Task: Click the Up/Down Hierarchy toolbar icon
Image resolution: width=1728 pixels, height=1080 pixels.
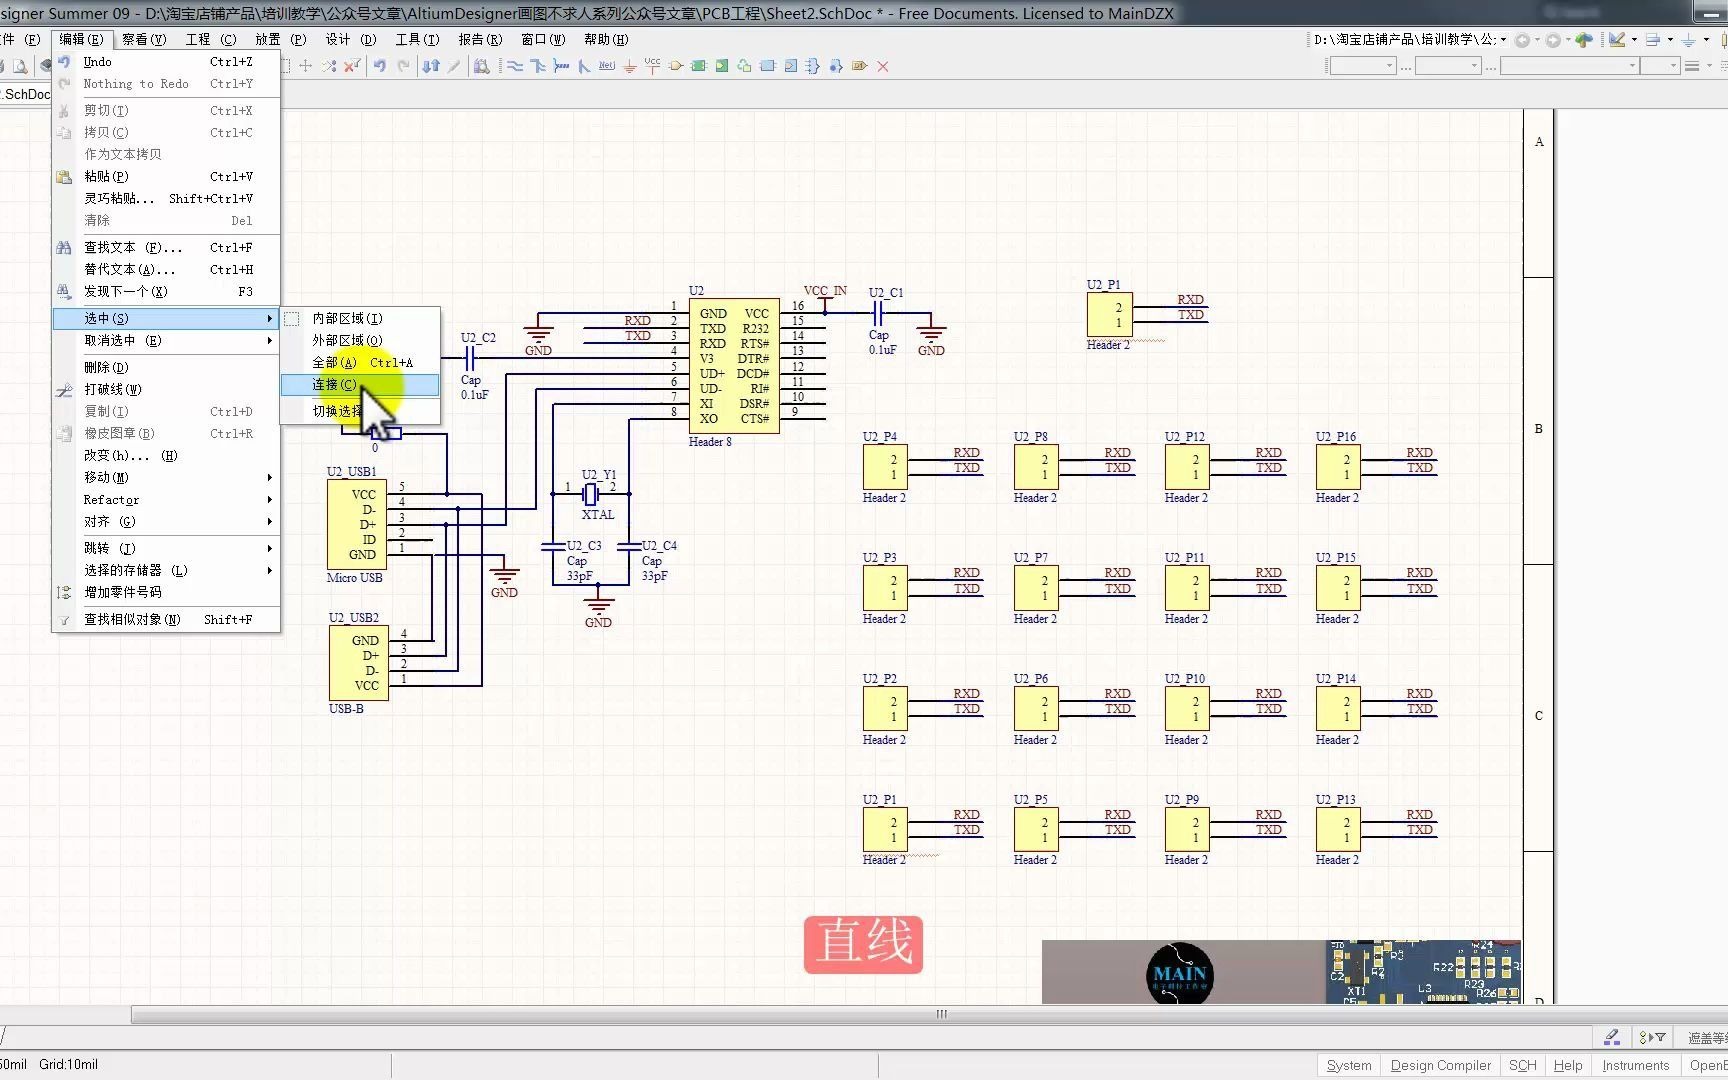Action: coord(431,66)
